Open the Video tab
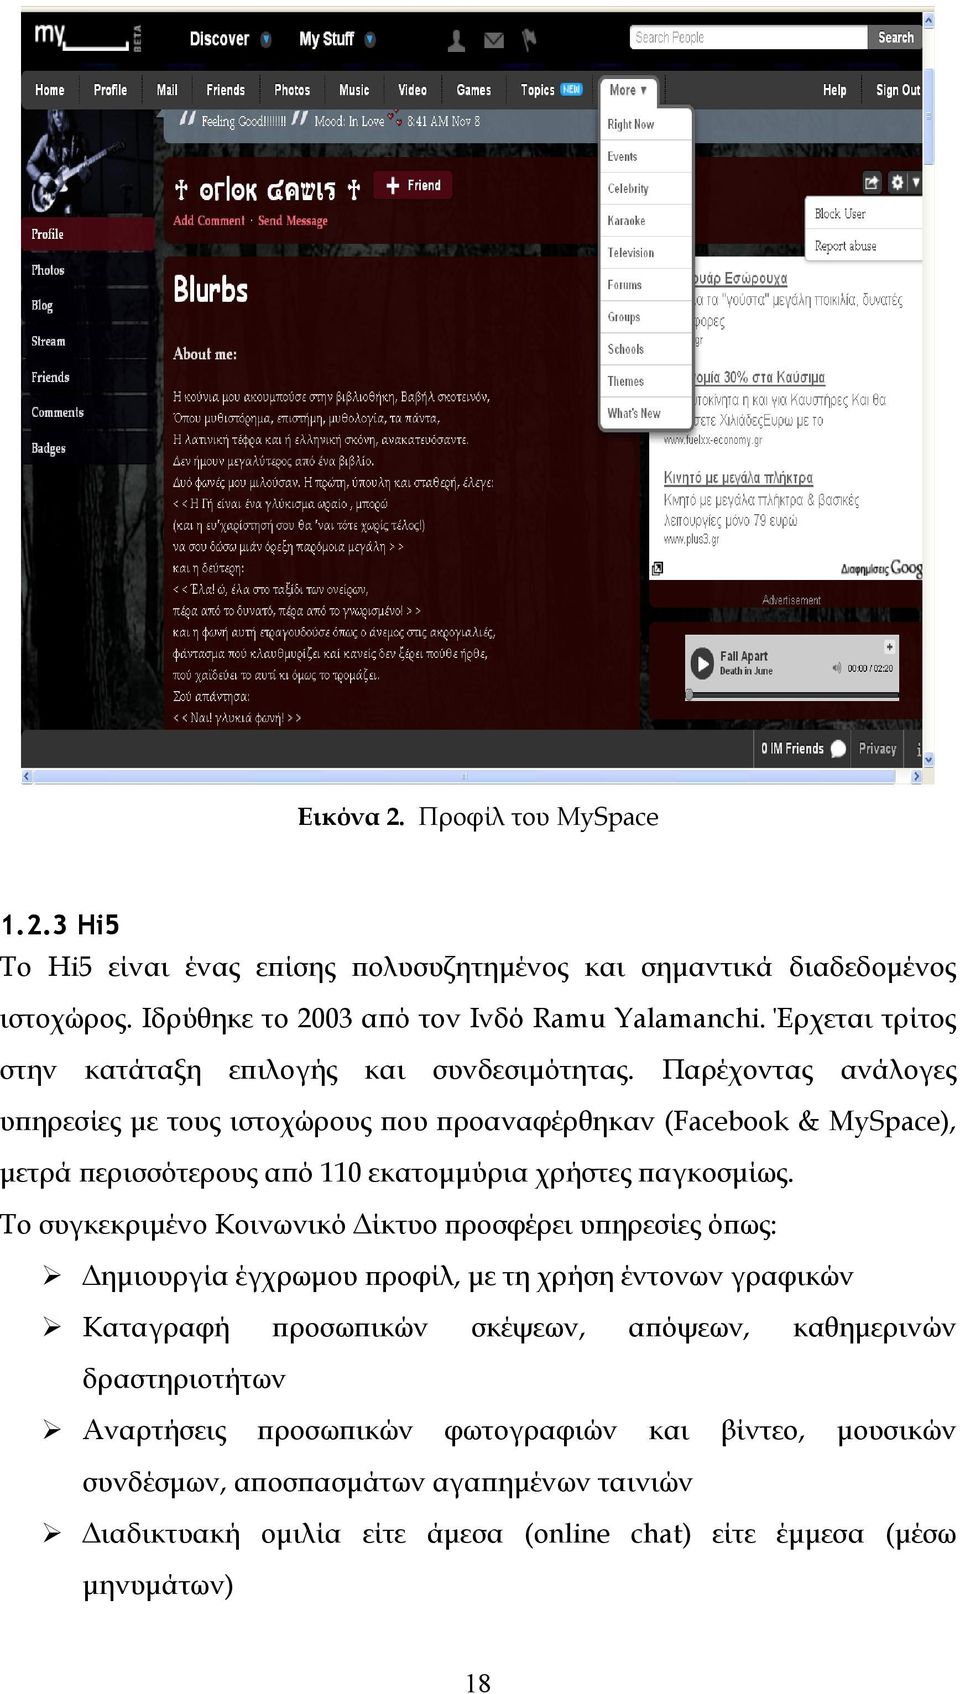960x1694 pixels. [x=412, y=90]
